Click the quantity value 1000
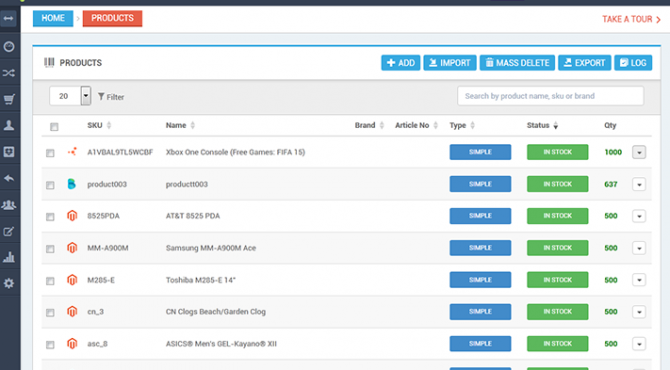Viewport: 670px width, 370px height. coord(613,152)
